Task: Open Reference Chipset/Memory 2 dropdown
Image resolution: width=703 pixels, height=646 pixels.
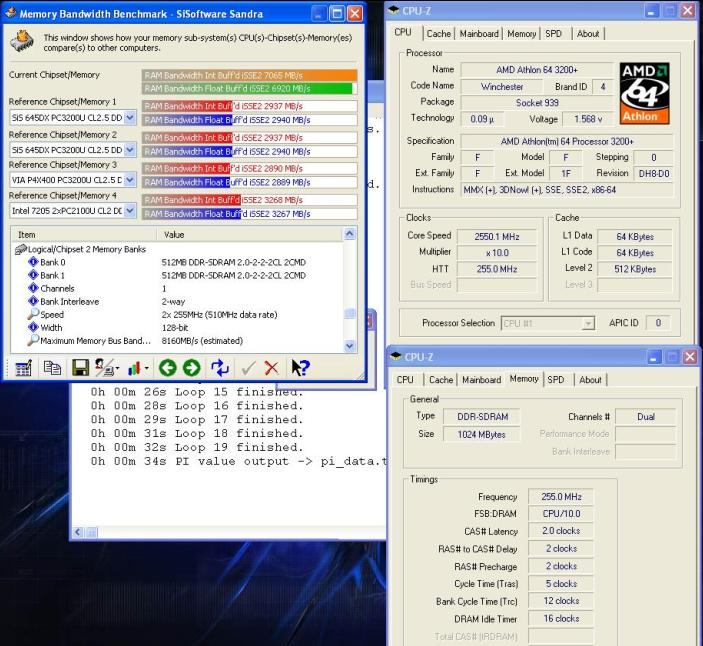Action: tap(130, 149)
